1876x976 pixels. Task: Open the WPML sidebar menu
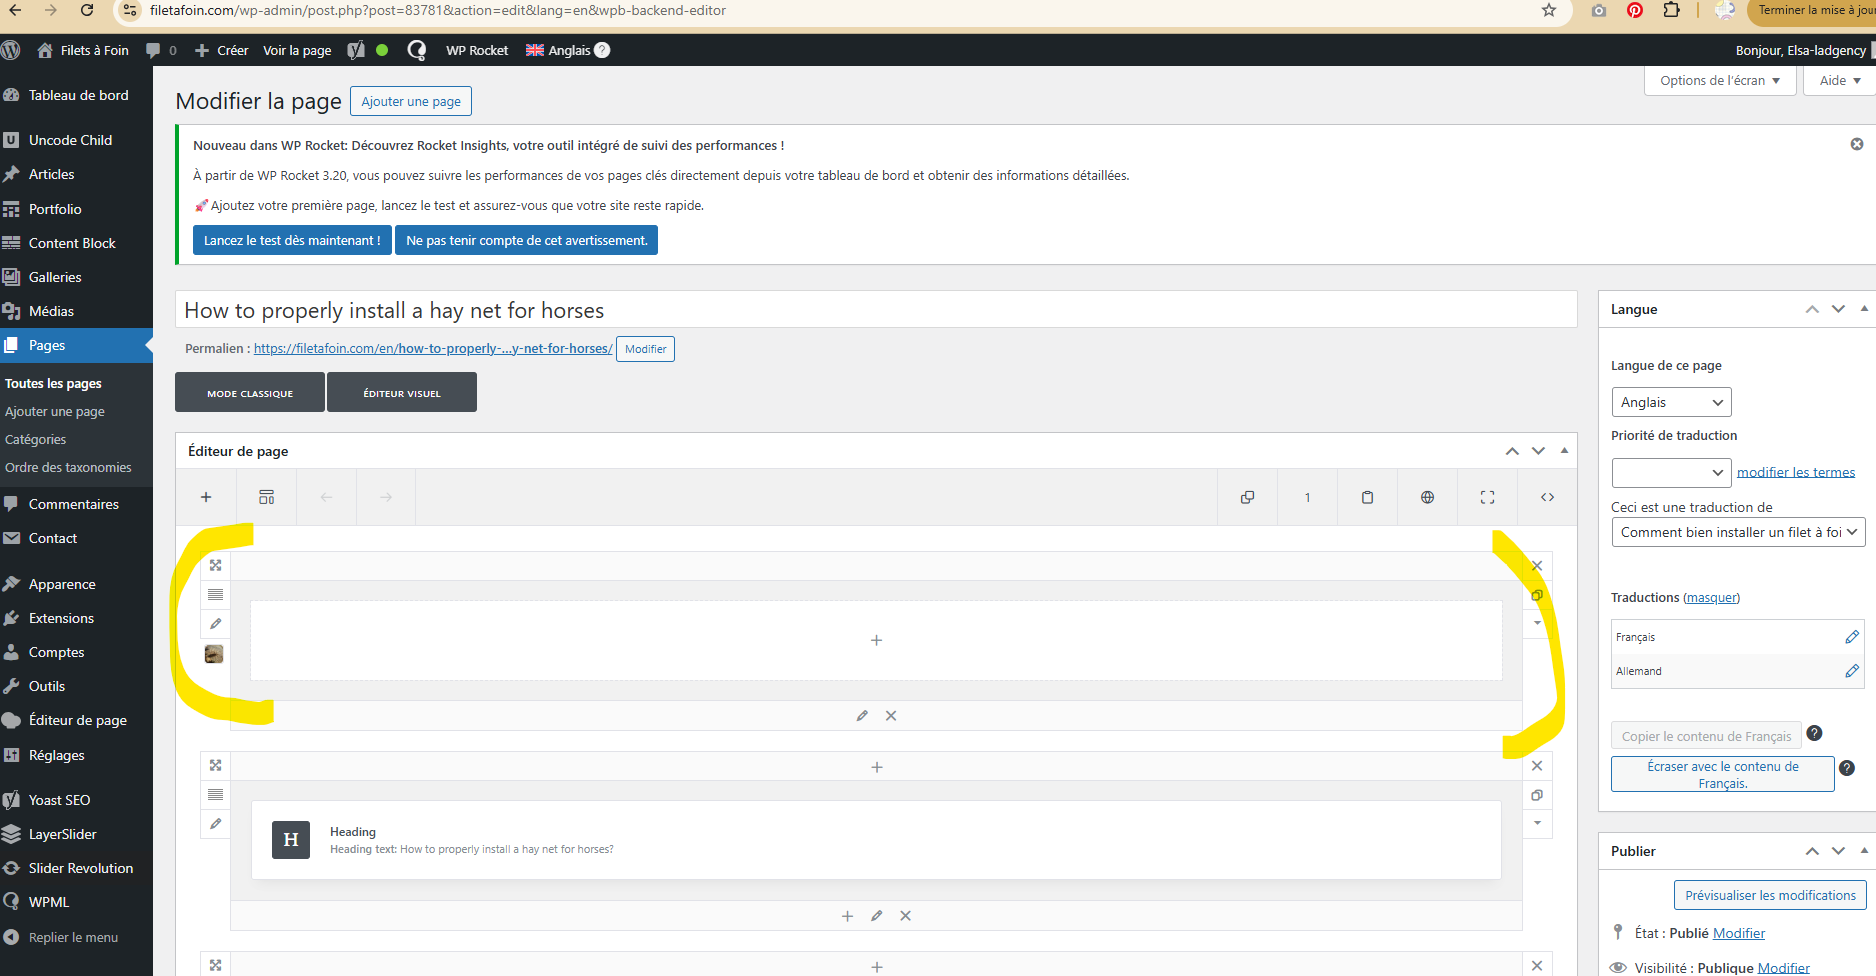coord(76,902)
